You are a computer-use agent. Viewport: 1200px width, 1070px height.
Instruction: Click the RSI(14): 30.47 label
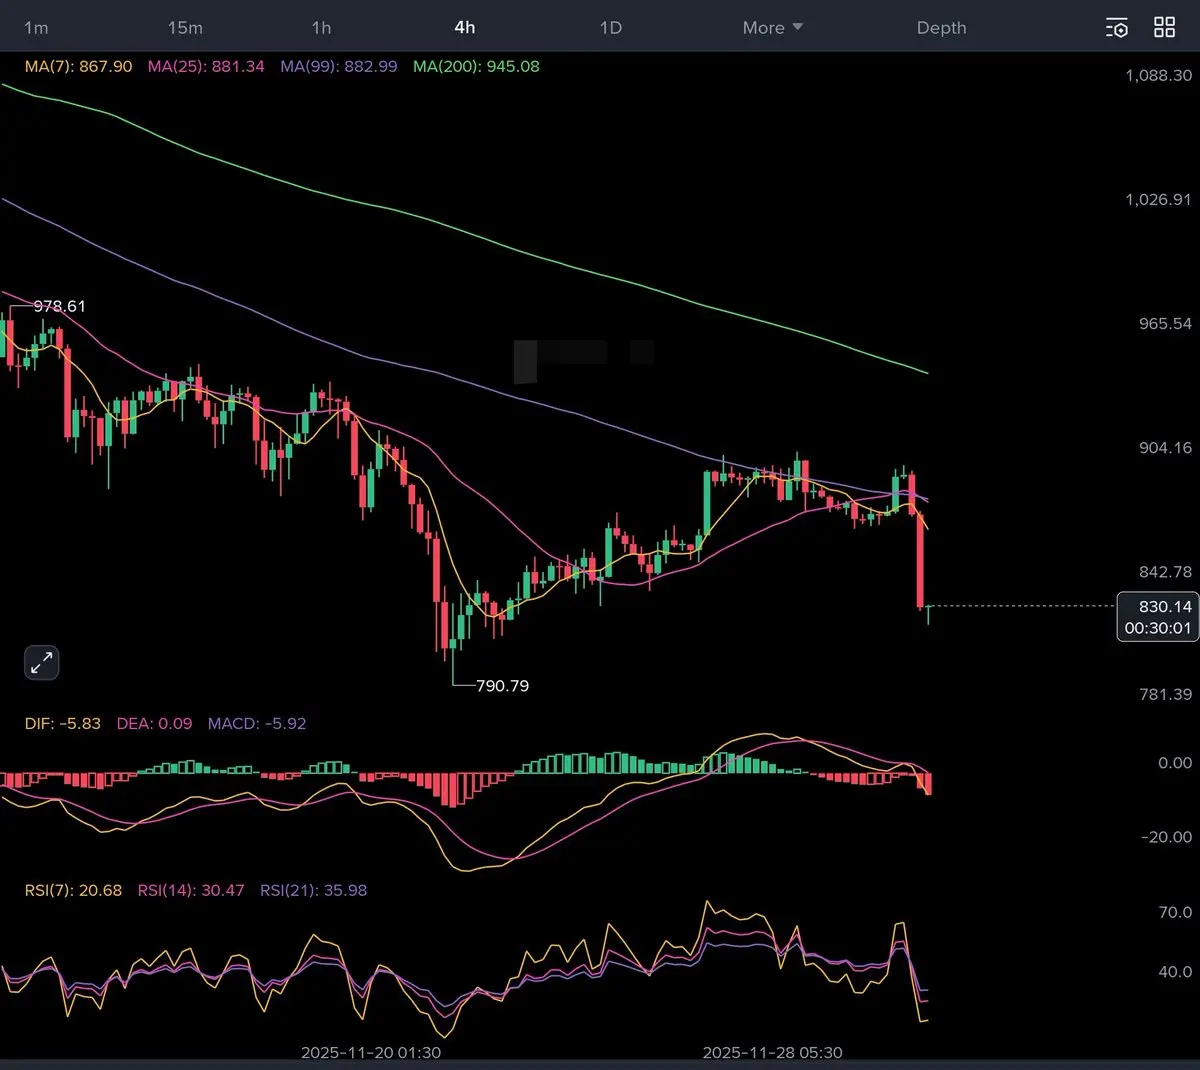(x=191, y=890)
